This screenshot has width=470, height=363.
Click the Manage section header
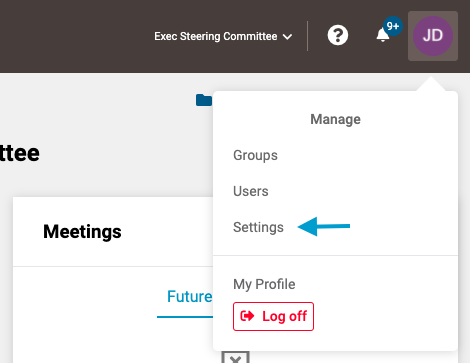(335, 119)
